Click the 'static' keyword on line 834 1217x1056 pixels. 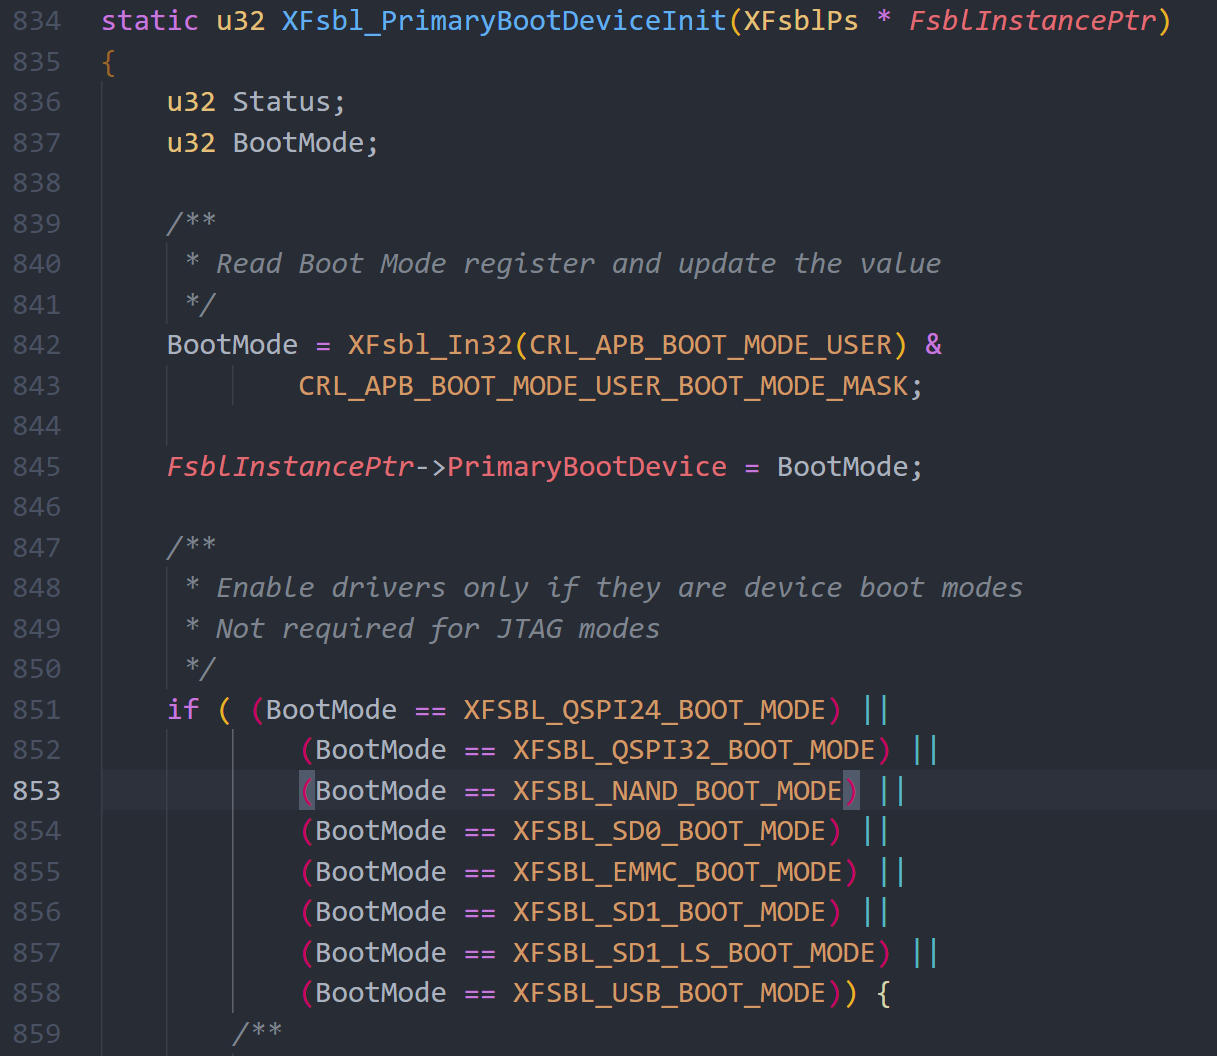coord(150,21)
